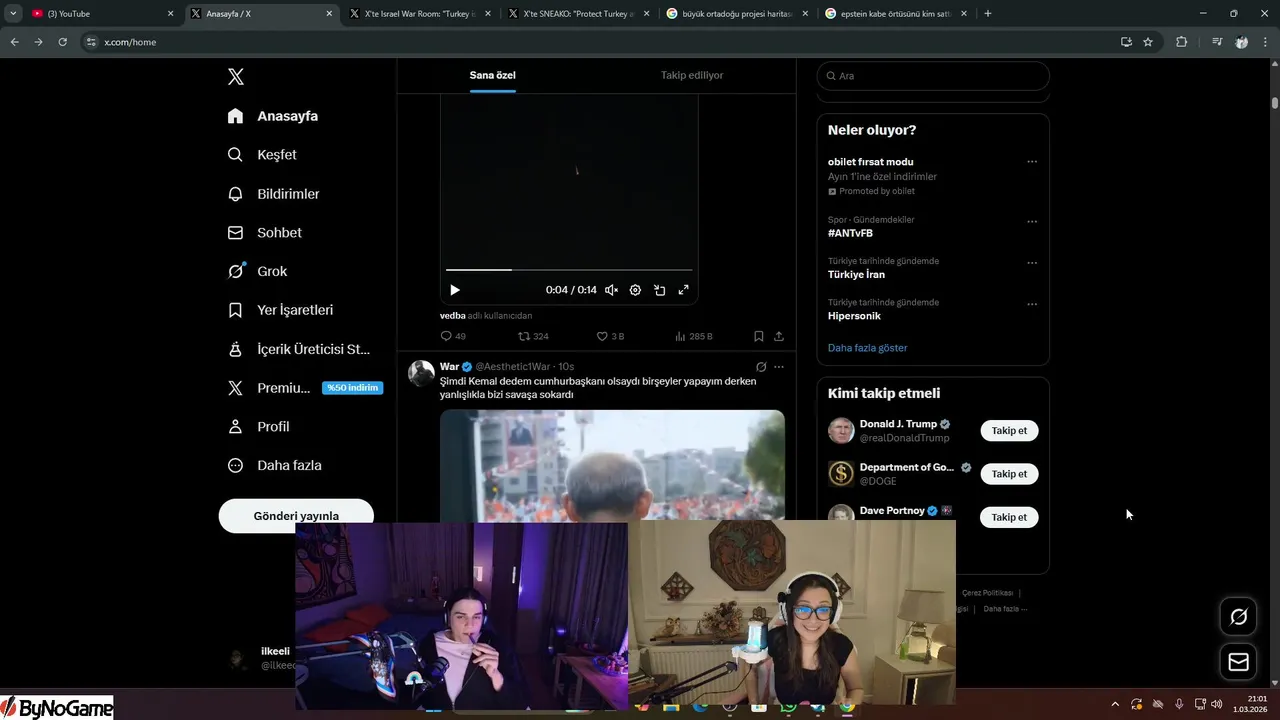Image resolution: width=1280 pixels, height=720 pixels.
Task: Open options for #ANTvFB trend
Action: pyautogui.click(x=1032, y=222)
